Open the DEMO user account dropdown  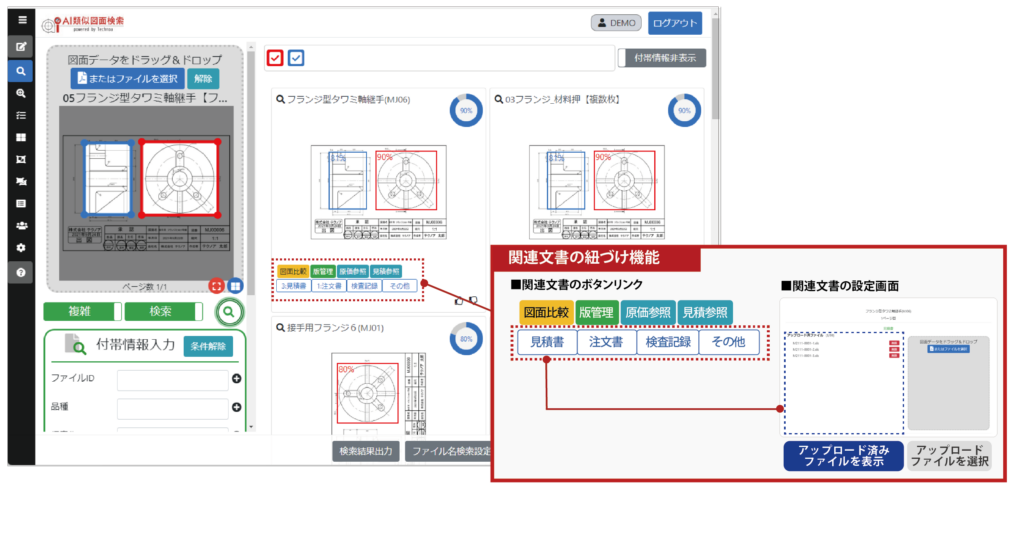pos(617,22)
